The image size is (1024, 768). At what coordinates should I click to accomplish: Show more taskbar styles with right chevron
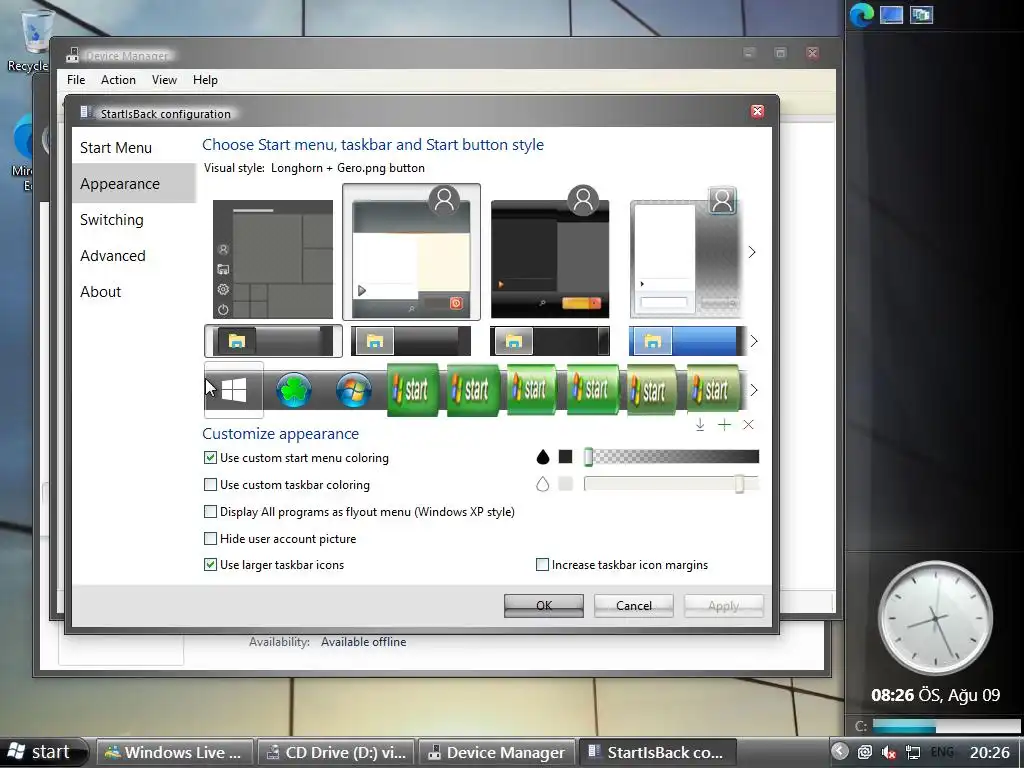(754, 341)
